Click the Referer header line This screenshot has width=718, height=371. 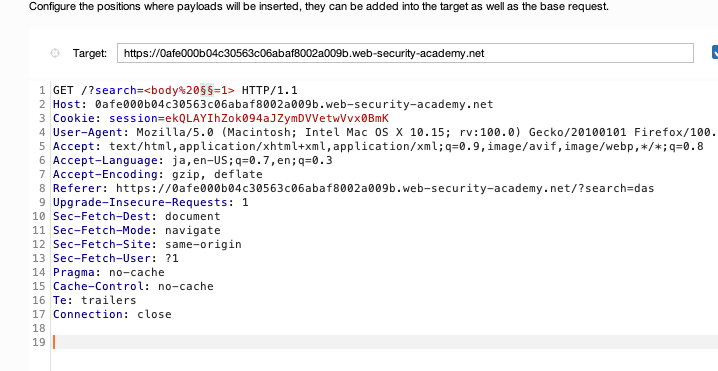354,188
